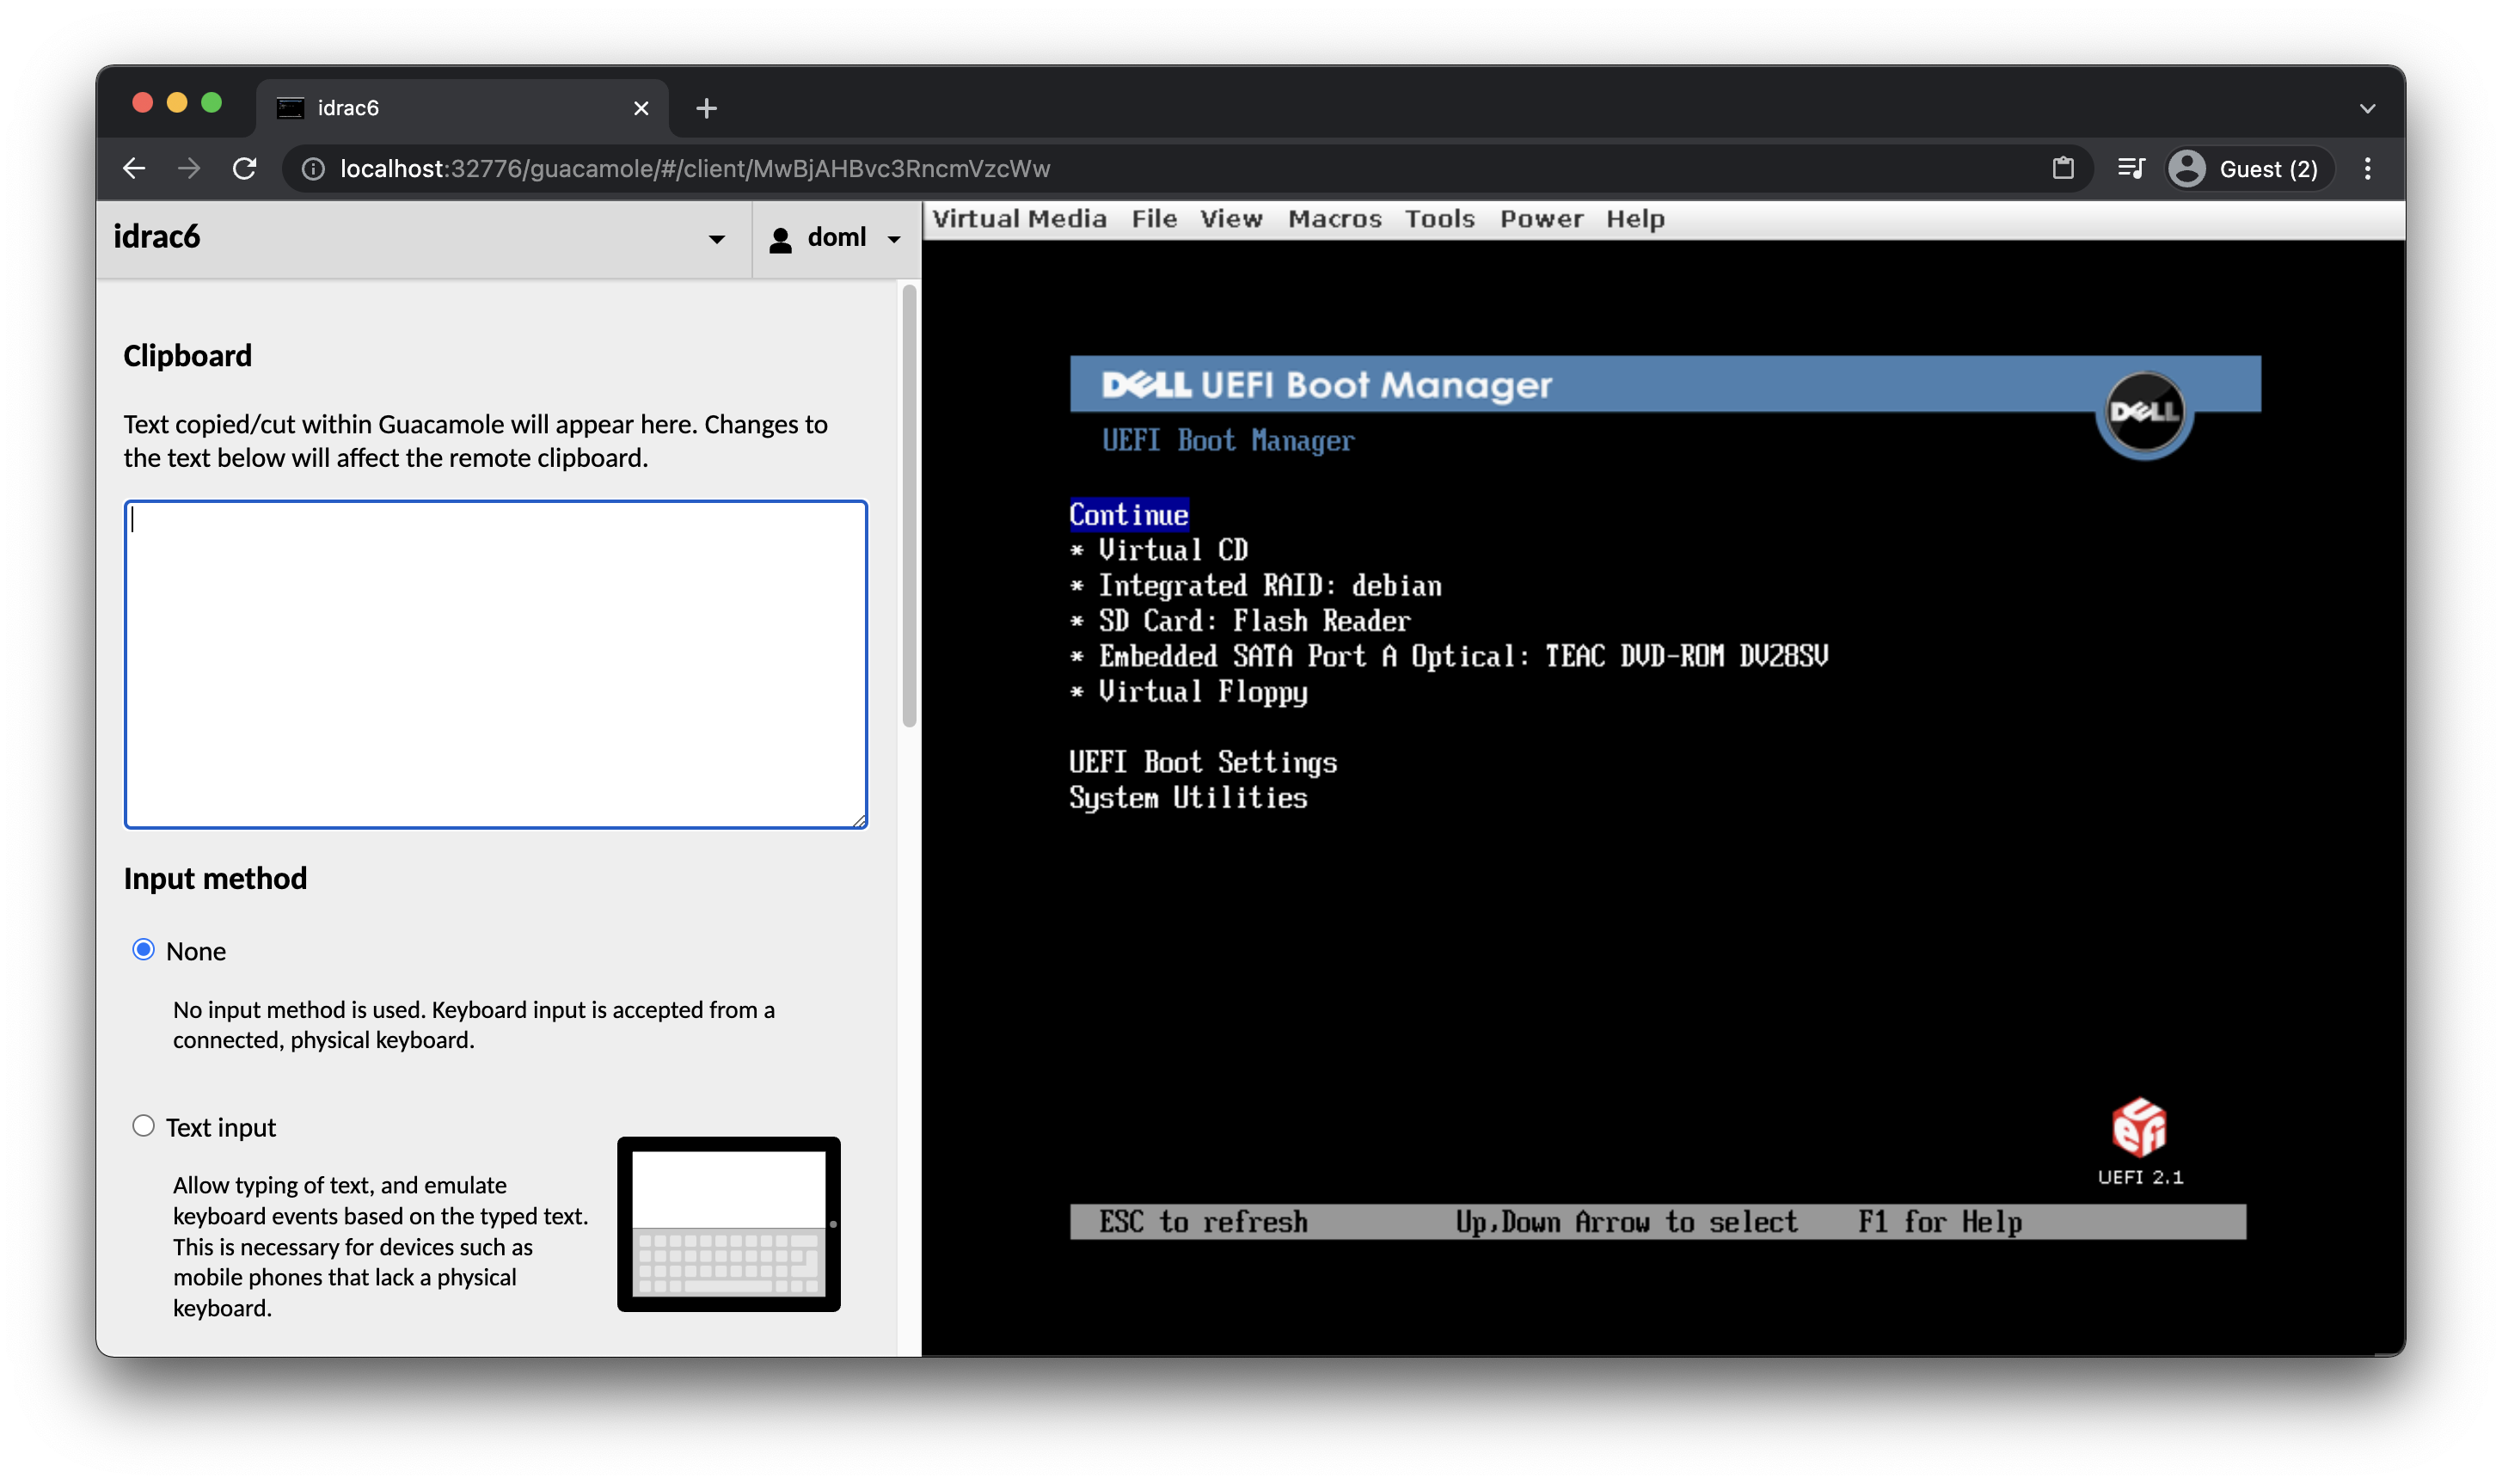Click the Guest profile avatar
The height and width of the screenshot is (1484, 2502).
click(x=2187, y=168)
